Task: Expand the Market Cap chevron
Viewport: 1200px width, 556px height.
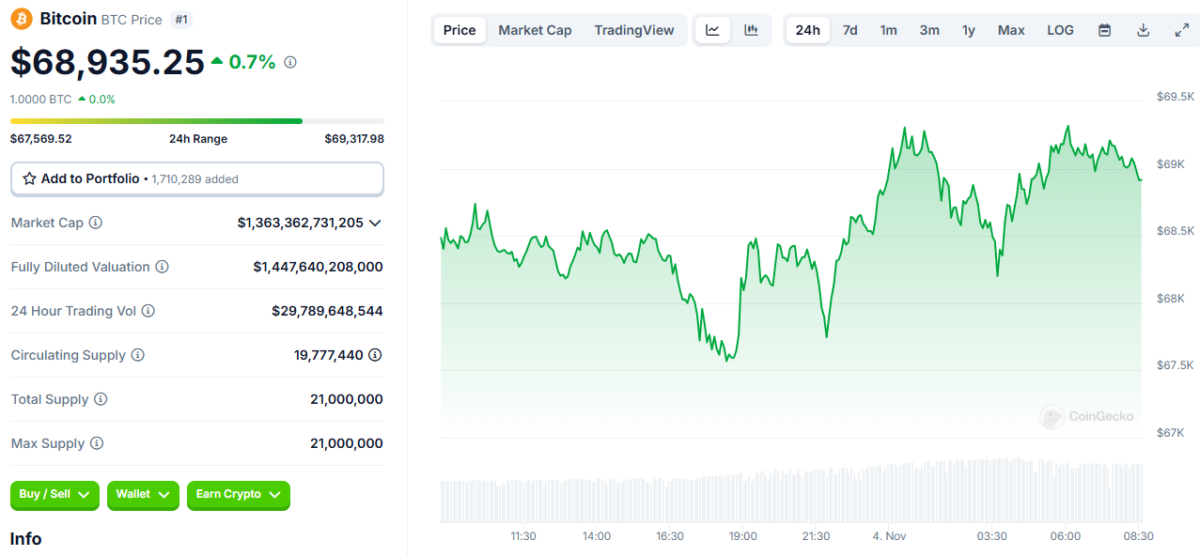Action: point(375,223)
